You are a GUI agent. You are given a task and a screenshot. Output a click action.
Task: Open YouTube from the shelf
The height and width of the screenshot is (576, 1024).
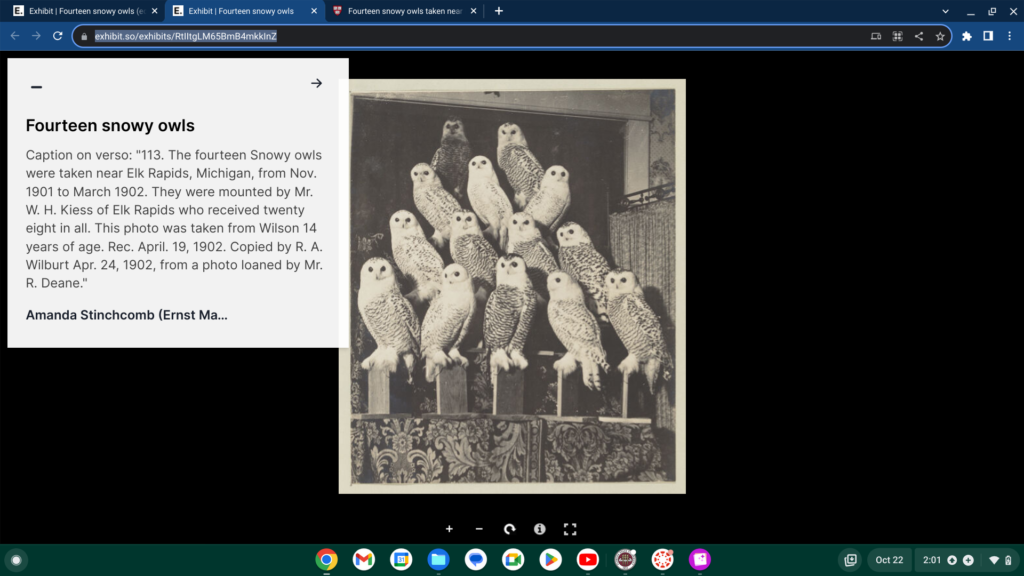tap(587, 560)
